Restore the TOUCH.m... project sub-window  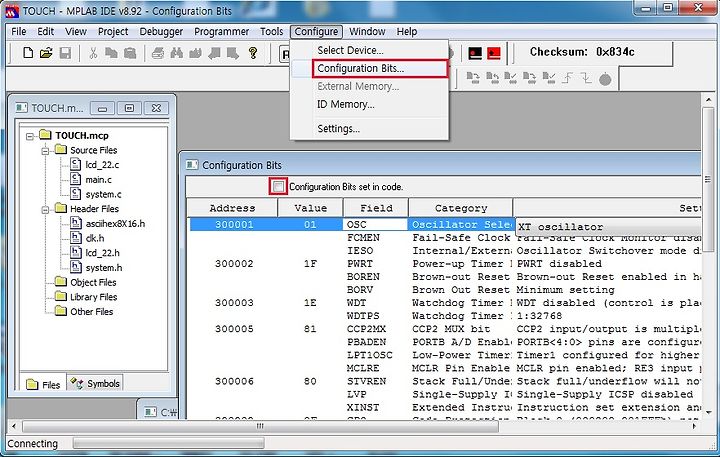point(129,108)
